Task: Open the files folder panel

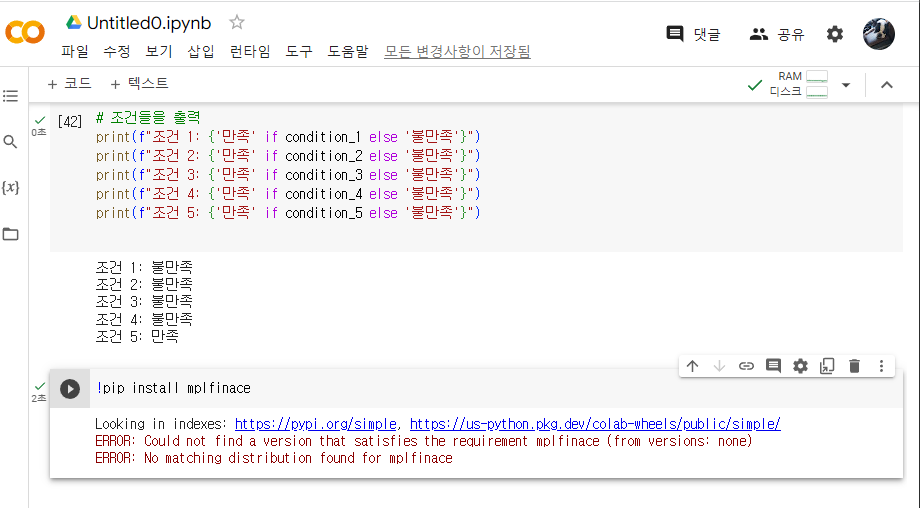Action: tap(11, 234)
